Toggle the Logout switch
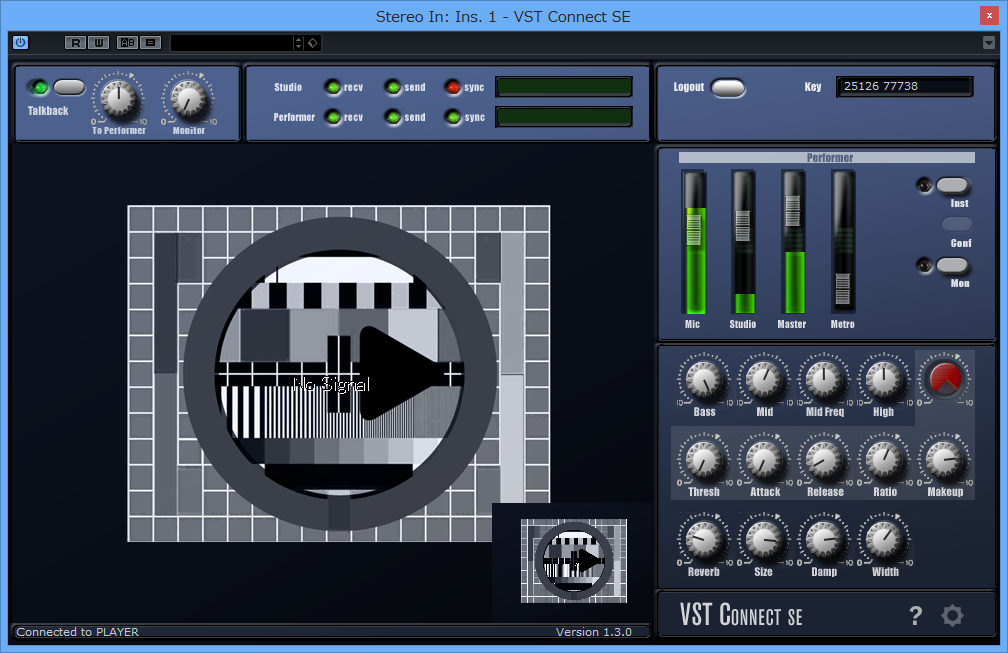This screenshot has width=1008, height=653. tap(728, 87)
